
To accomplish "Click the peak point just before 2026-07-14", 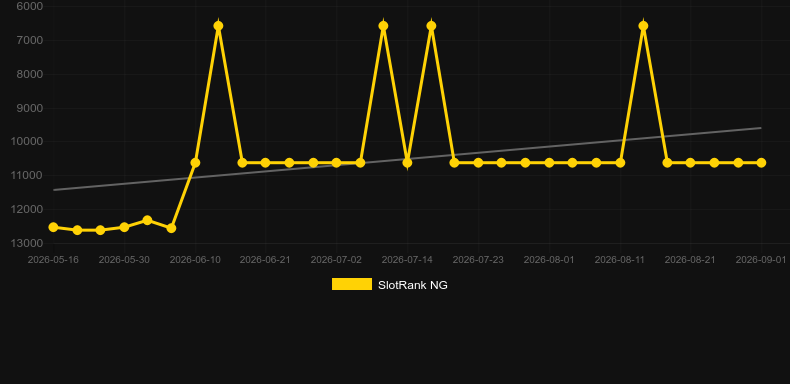I will [x=383, y=26].
